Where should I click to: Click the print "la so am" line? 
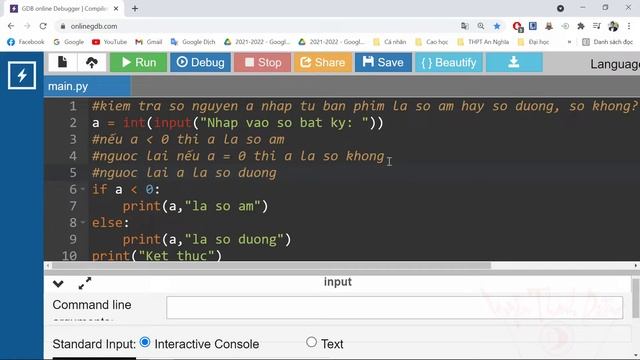pos(196,206)
